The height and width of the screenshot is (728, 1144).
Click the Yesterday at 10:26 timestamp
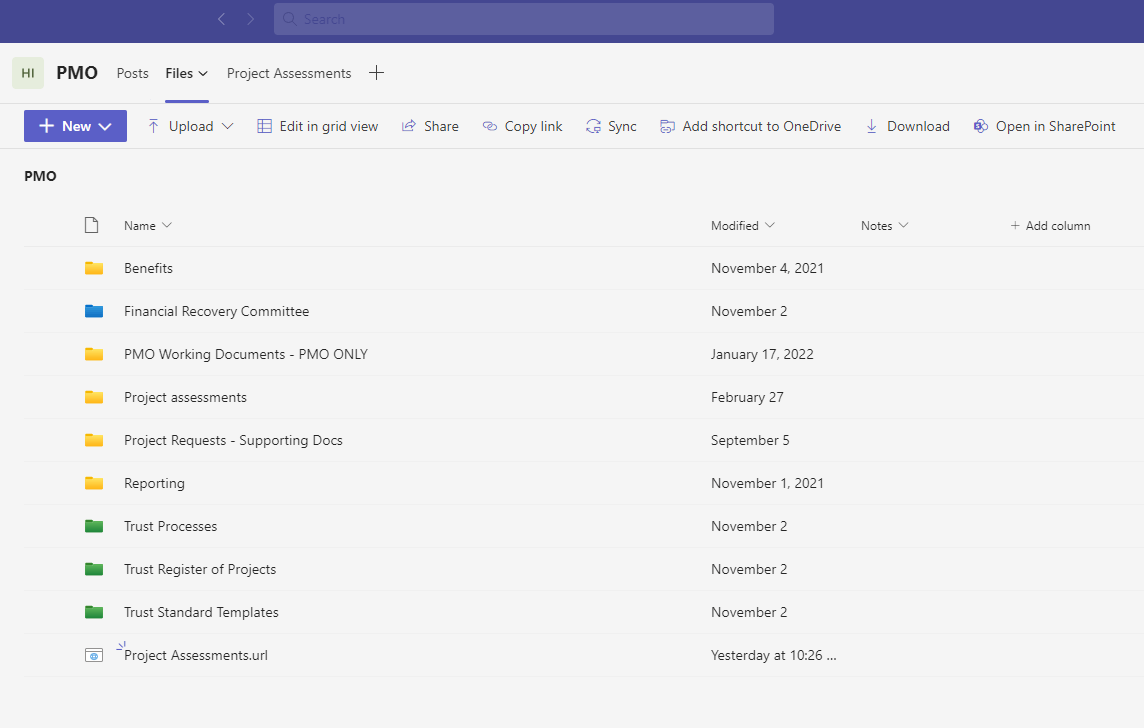[x=773, y=655]
